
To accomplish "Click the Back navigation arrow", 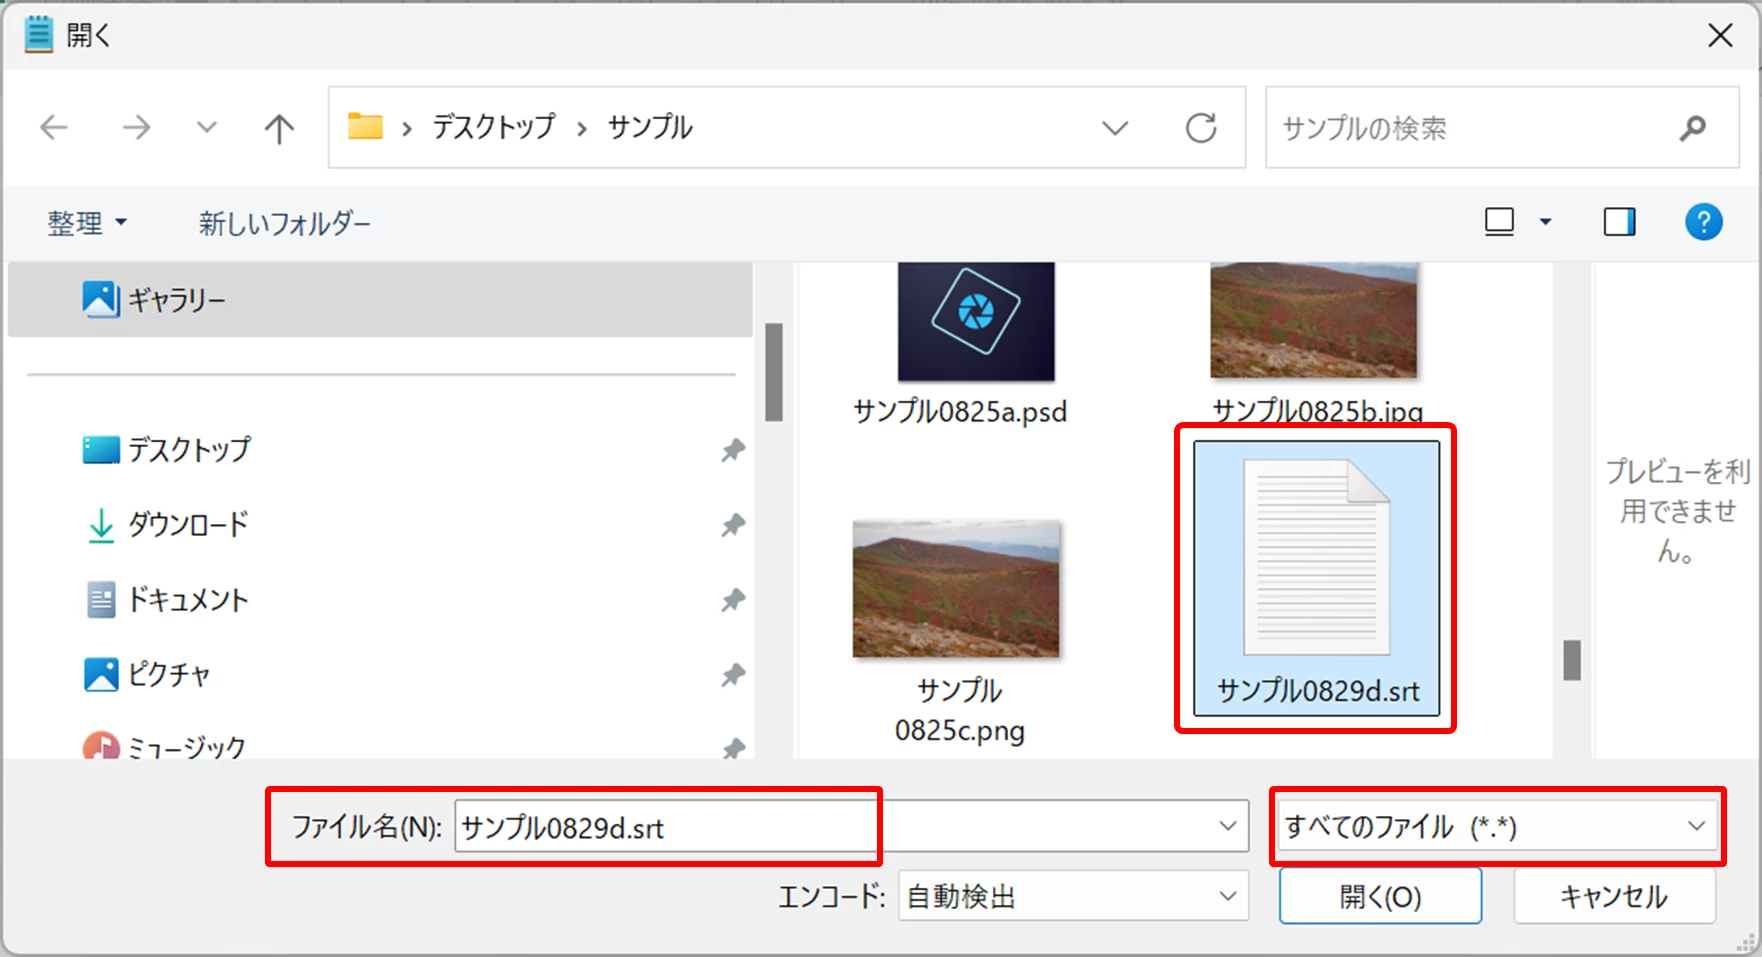I will pyautogui.click(x=54, y=127).
